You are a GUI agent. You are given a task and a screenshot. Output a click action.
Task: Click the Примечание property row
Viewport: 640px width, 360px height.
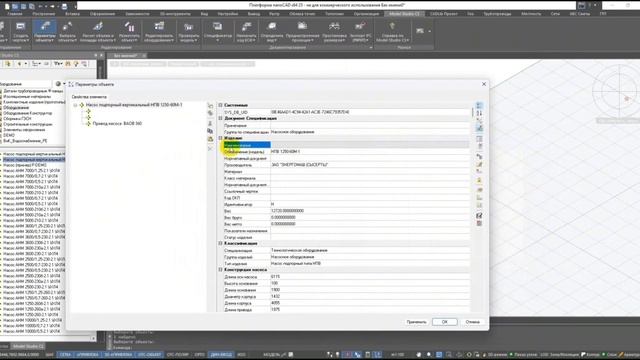[346, 125]
